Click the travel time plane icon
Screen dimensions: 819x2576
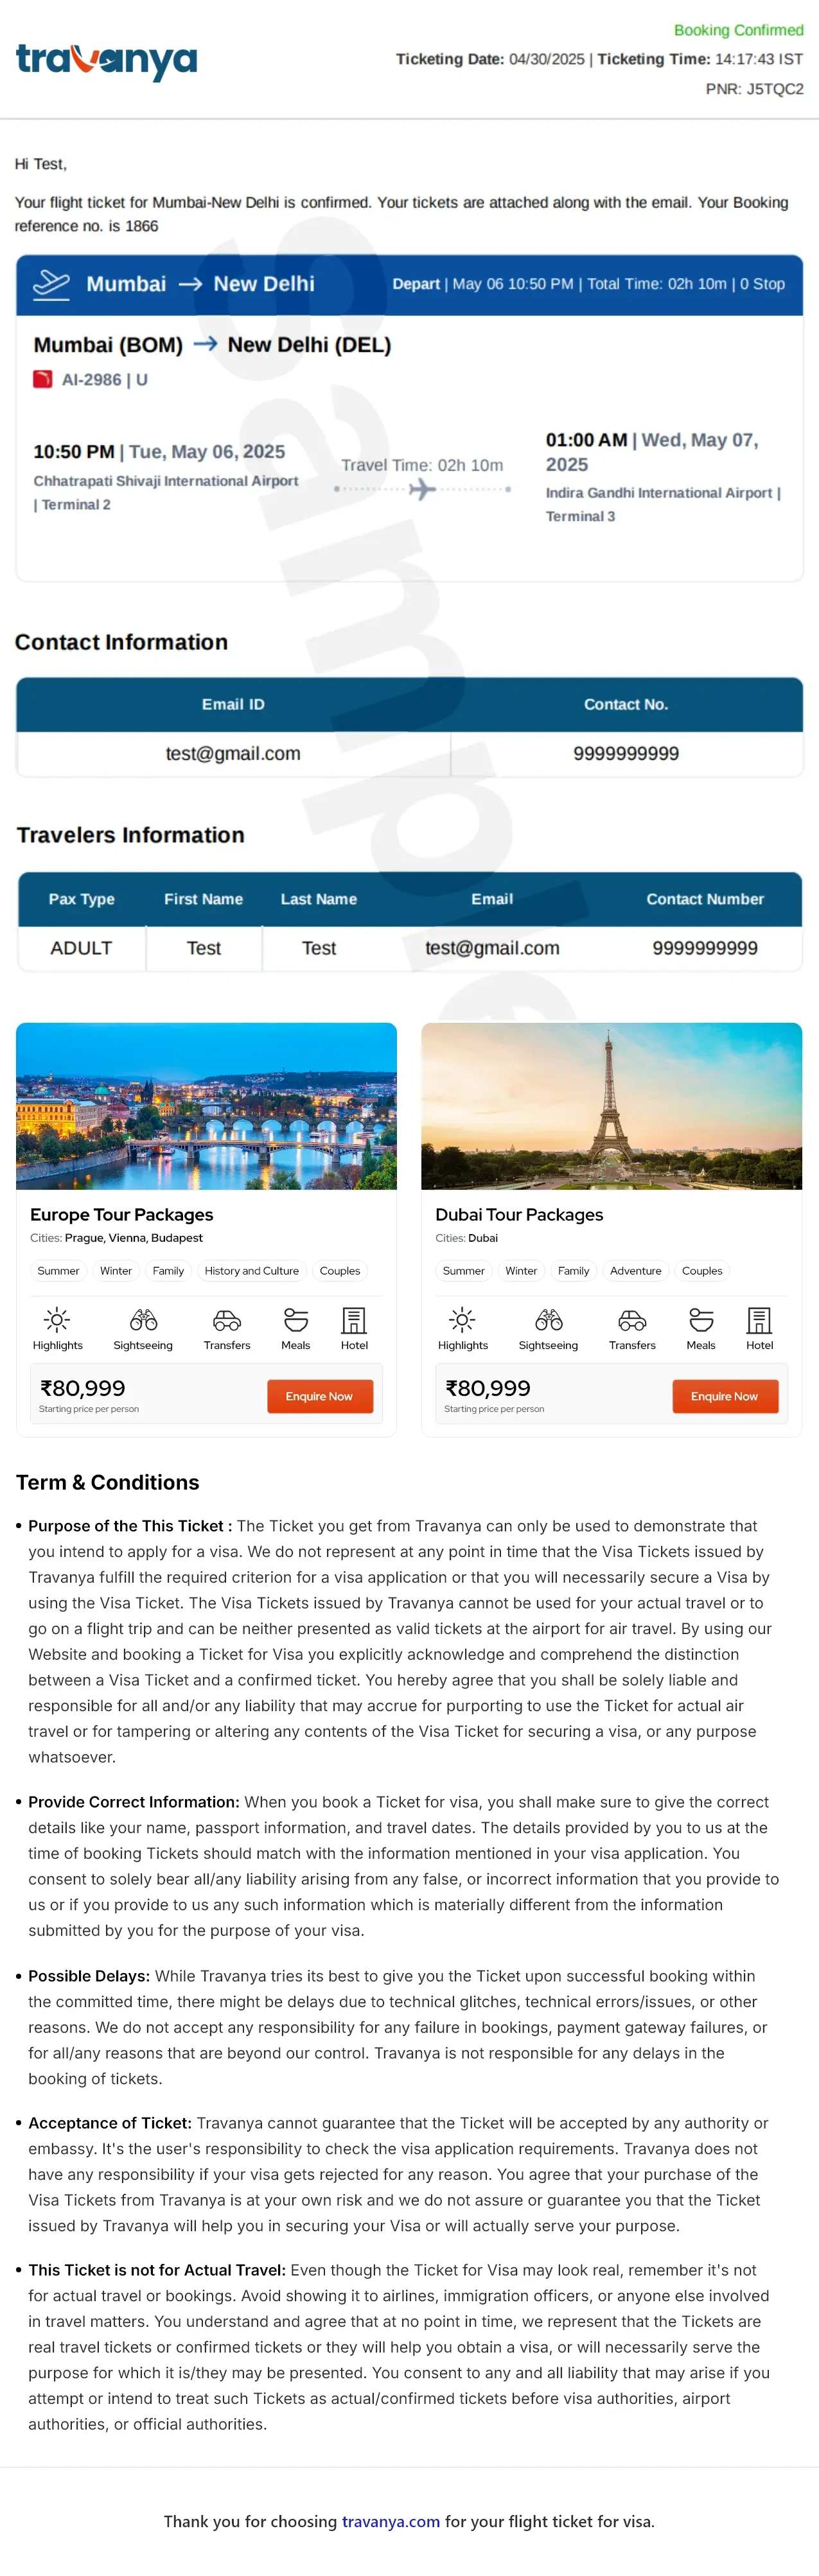422,489
